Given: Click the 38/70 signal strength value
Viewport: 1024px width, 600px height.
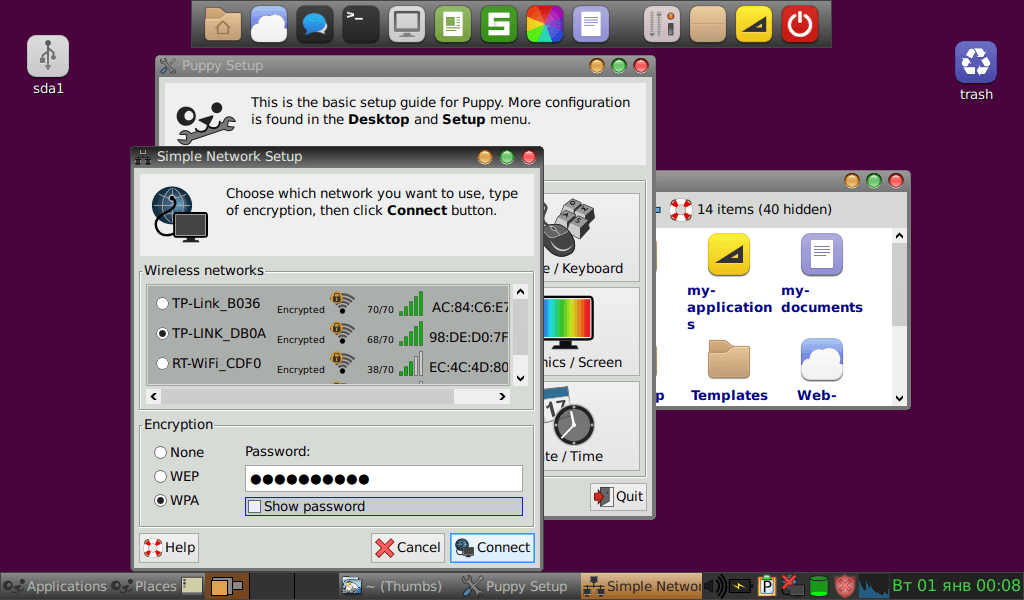Looking at the screenshot, I should [x=380, y=370].
